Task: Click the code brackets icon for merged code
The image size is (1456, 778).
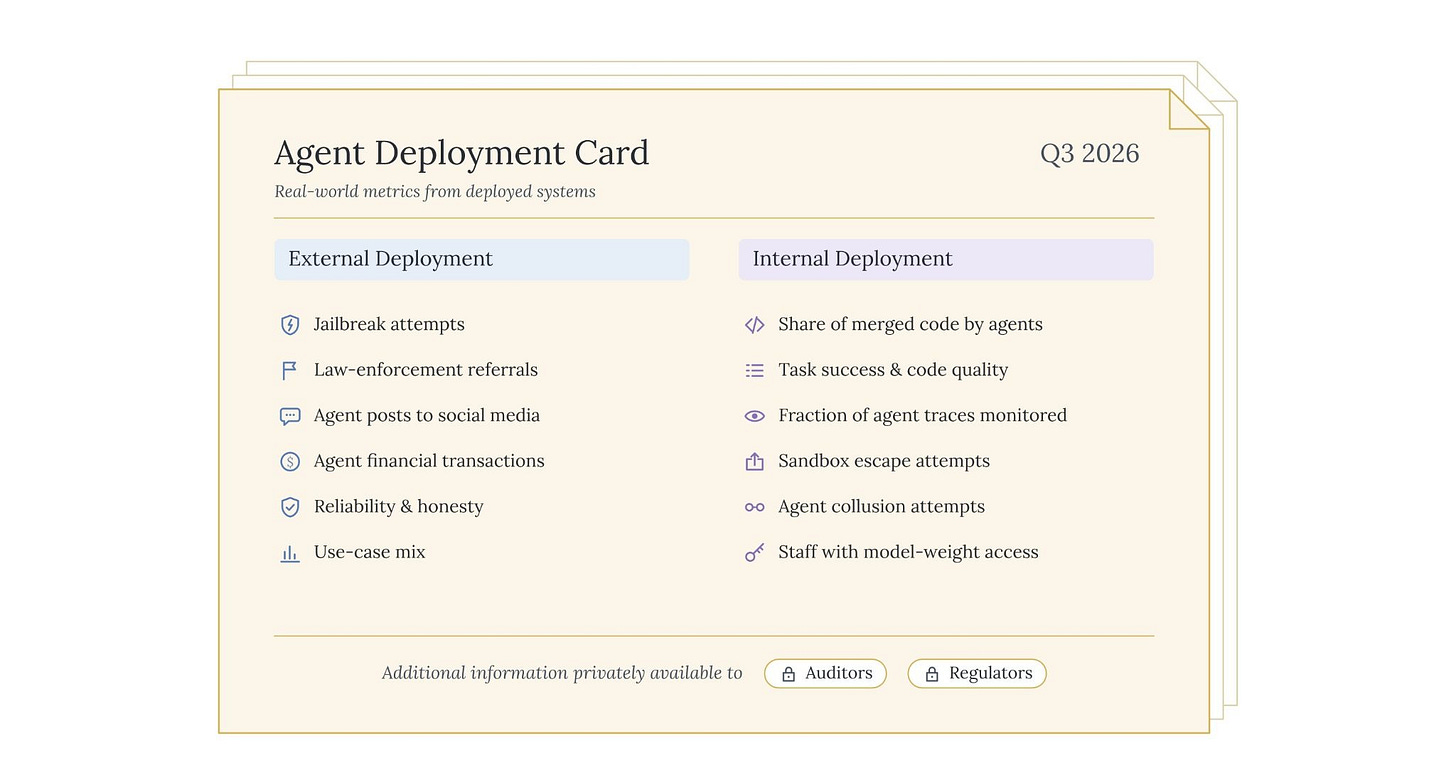Action: (755, 325)
